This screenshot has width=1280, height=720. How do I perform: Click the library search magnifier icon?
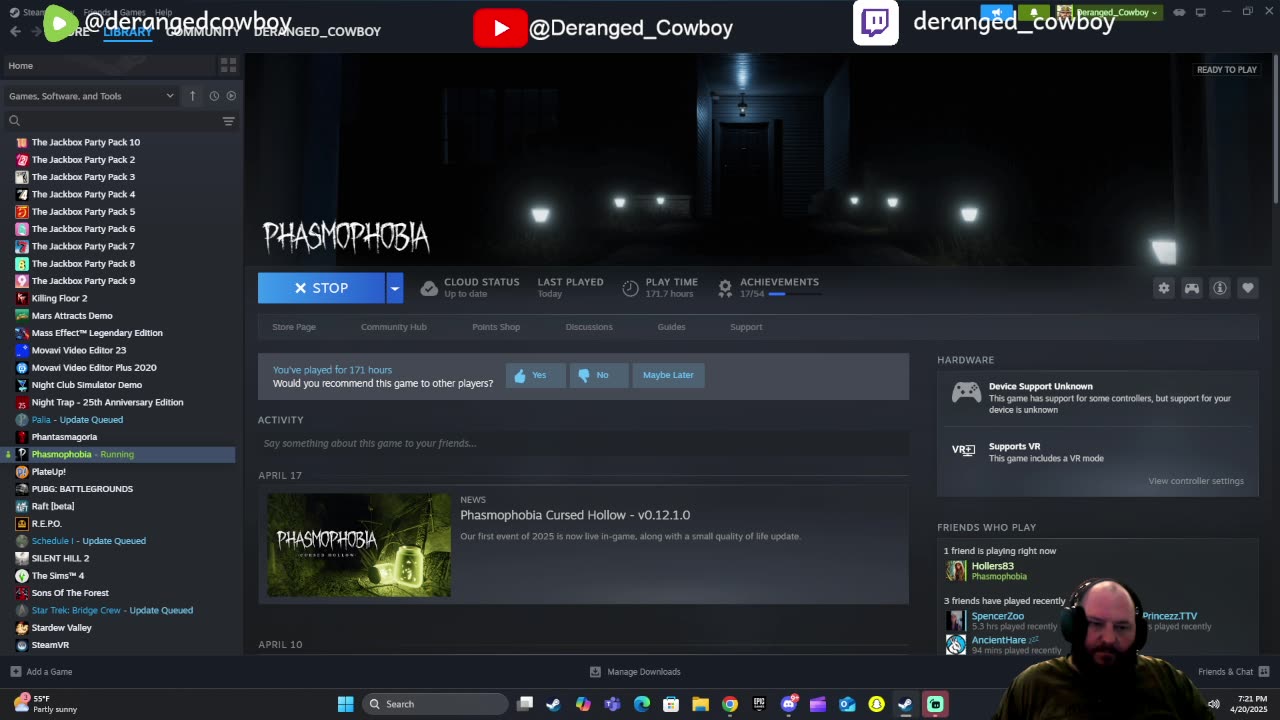(x=14, y=121)
